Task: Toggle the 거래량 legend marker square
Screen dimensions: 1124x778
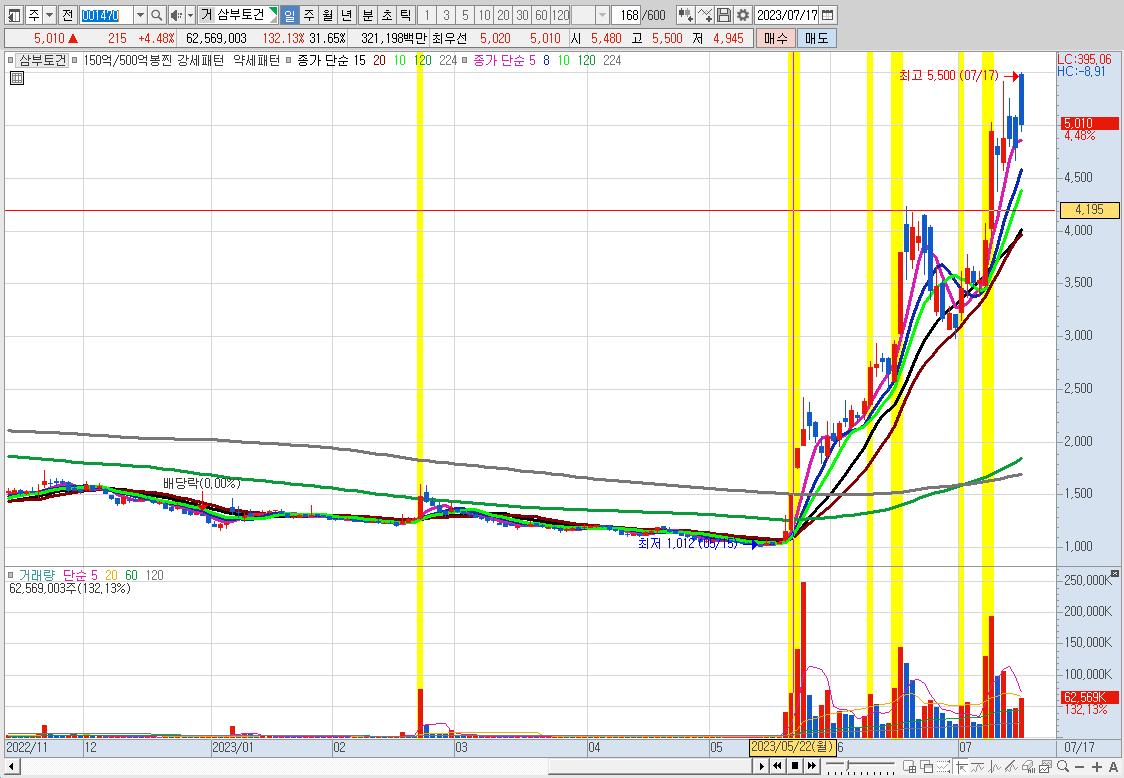Action: 11,575
